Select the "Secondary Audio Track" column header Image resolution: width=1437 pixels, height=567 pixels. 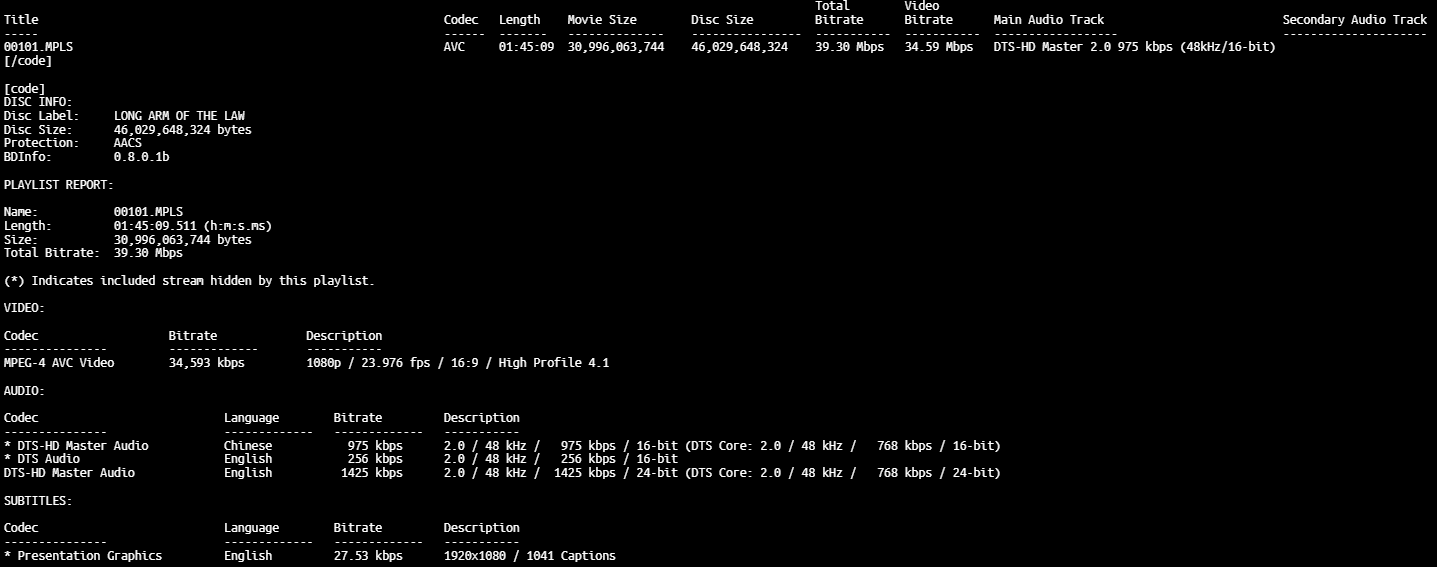point(1354,20)
